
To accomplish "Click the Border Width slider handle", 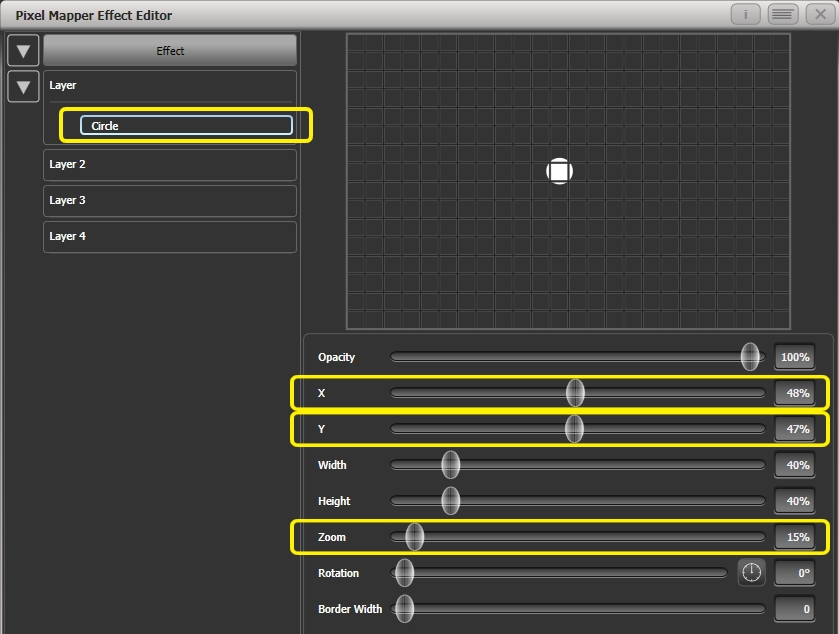I will pos(403,609).
